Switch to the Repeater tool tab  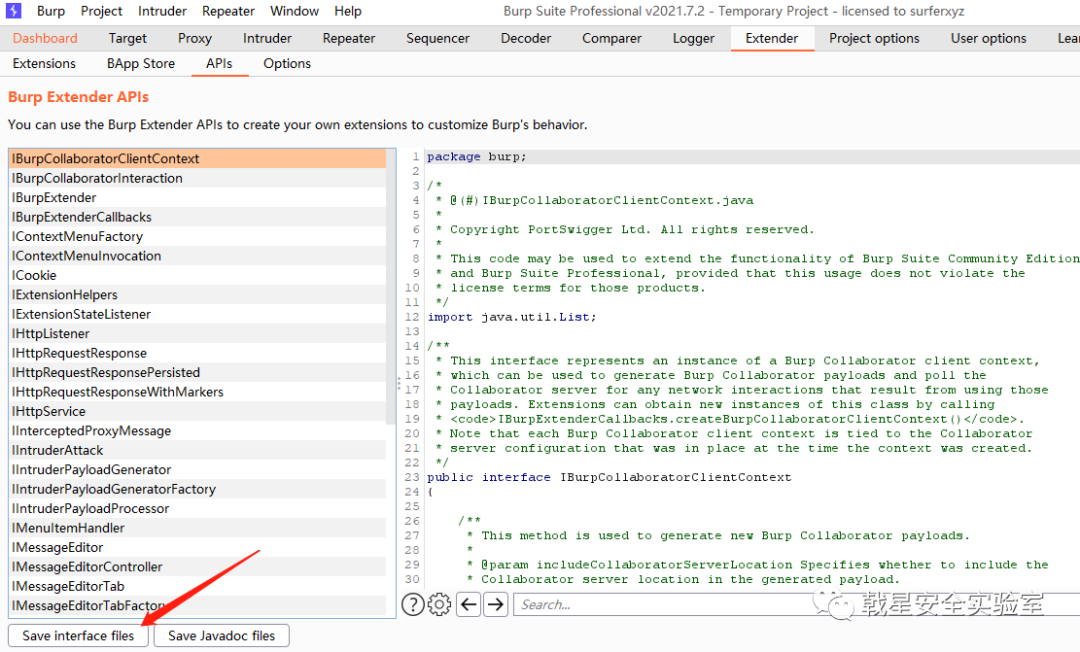coord(349,39)
